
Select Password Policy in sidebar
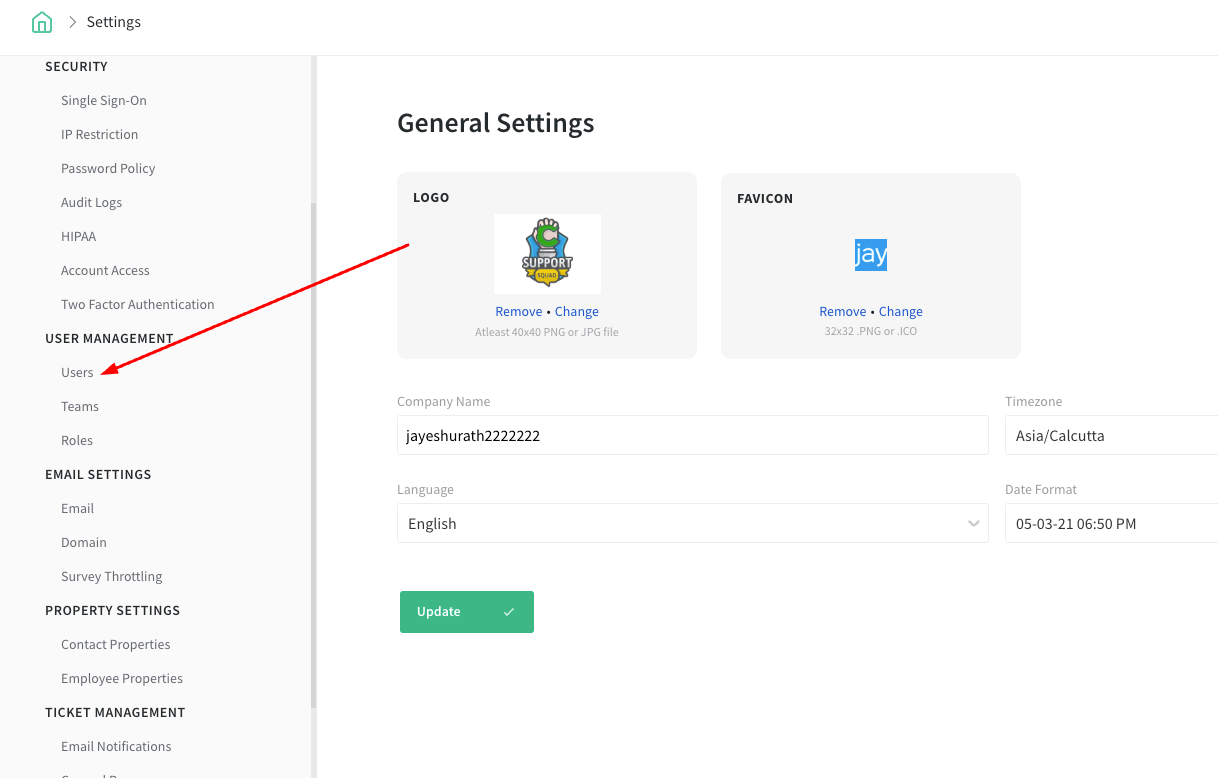pyautogui.click(x=108, y=168)
